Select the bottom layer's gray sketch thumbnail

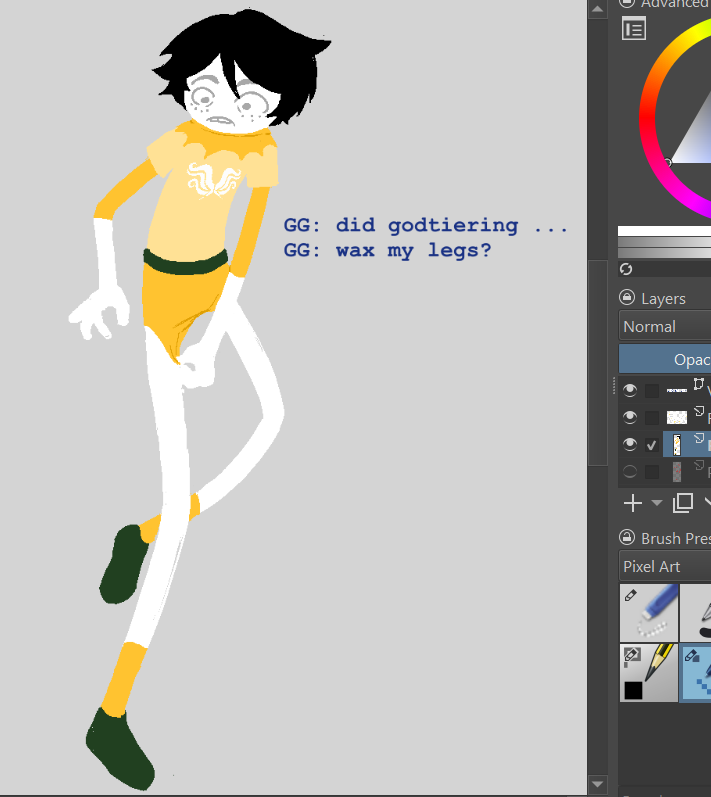[x=677, y=472]
